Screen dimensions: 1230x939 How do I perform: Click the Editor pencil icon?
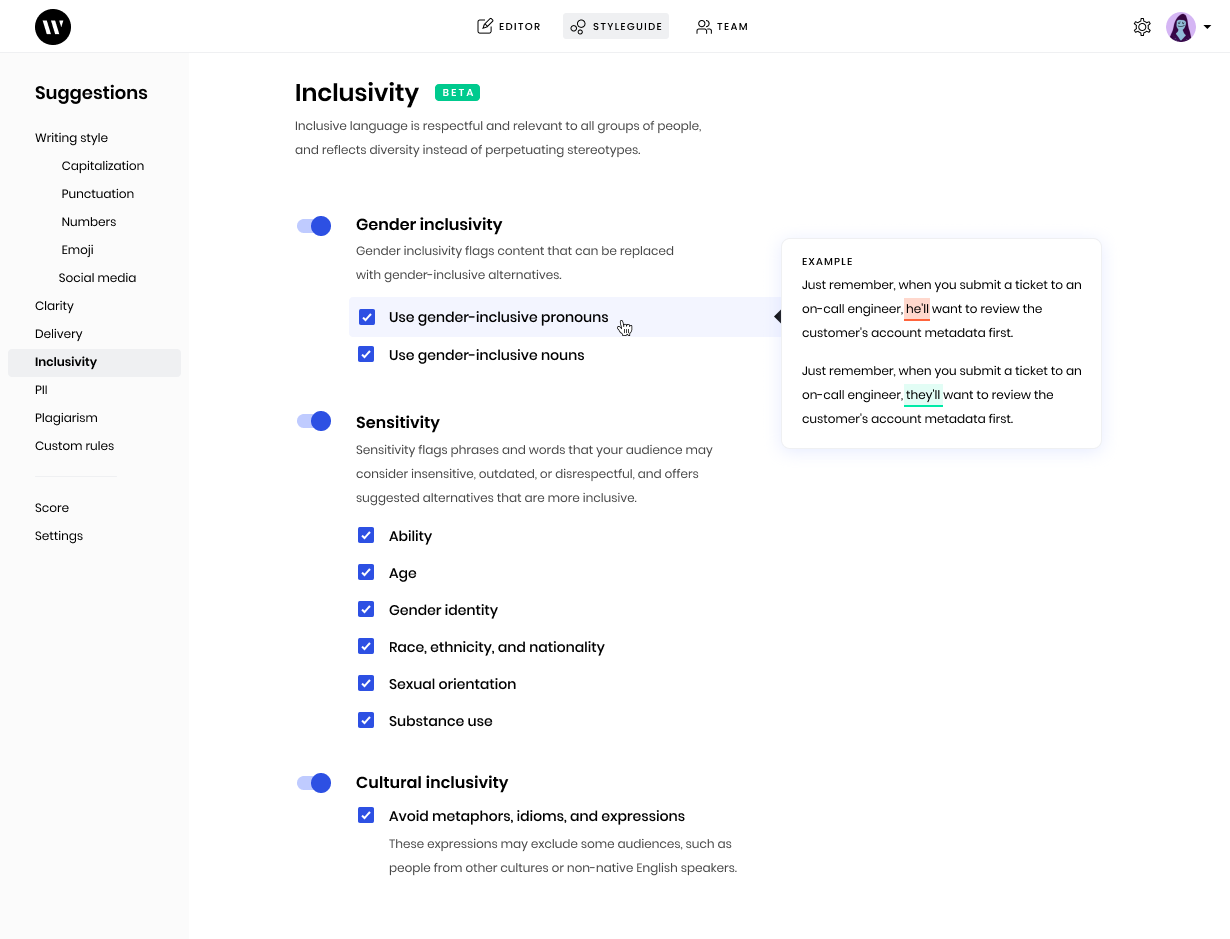(x=485, y=27)
